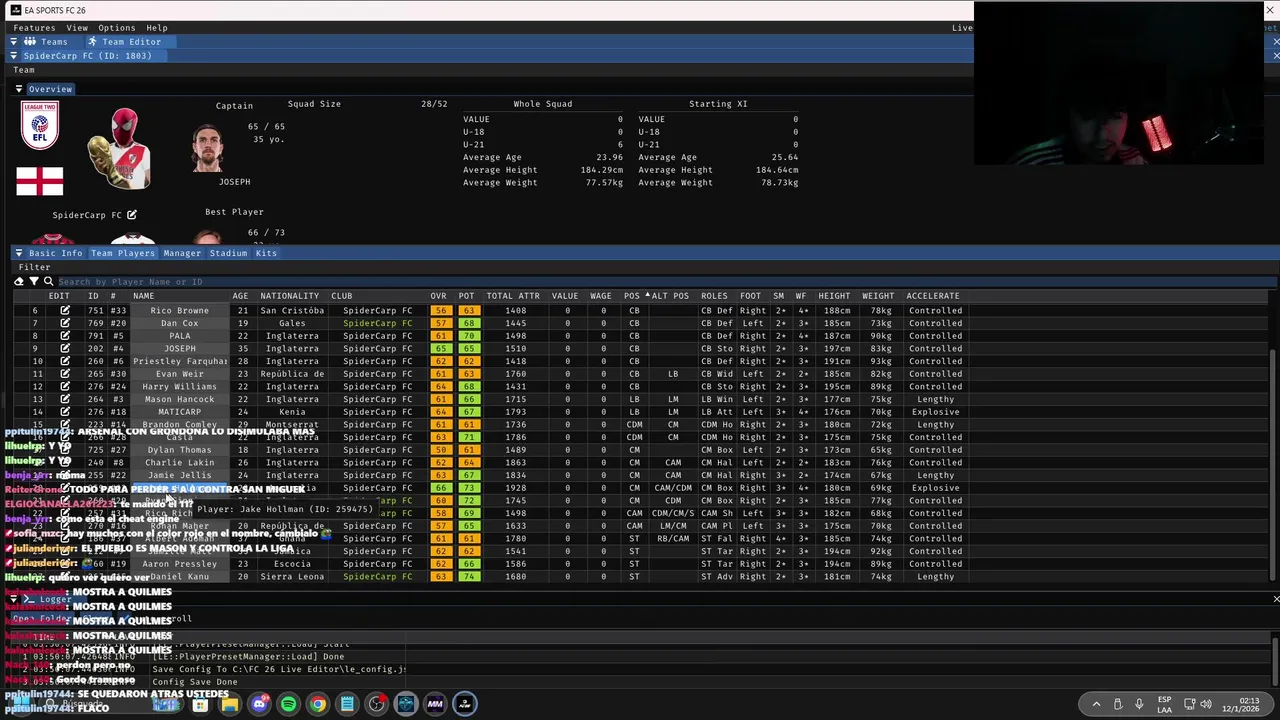Viewport: 1280px width, 720px height.
Task: Select player name Priestley Farquhar
Action: pyautogui.click(x=180, y=362)
